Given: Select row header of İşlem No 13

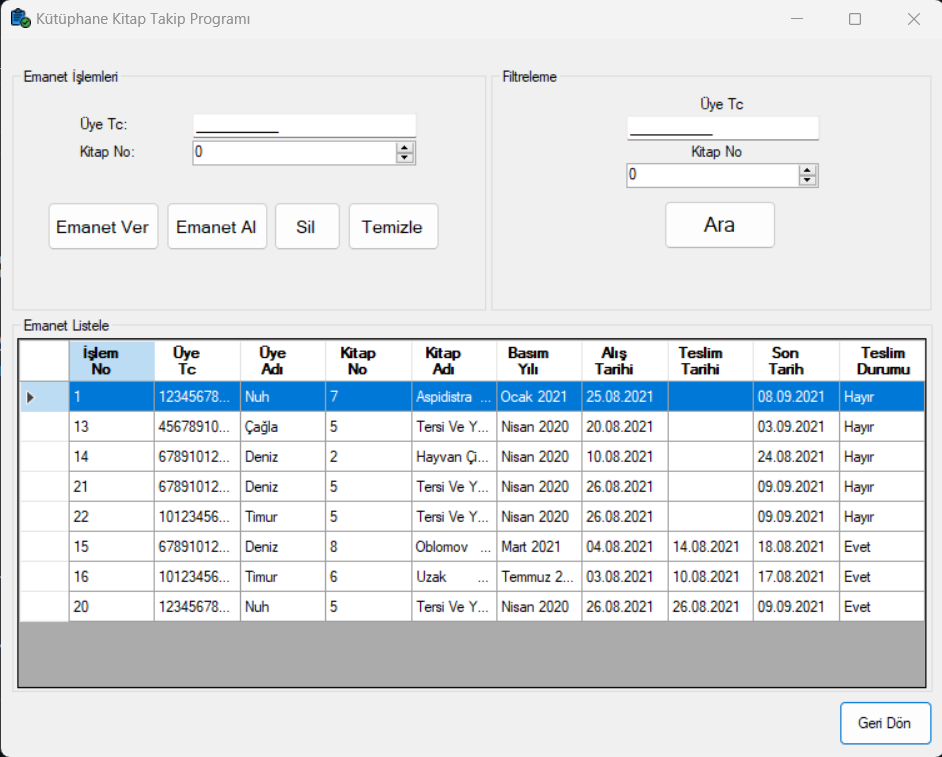Looking at the screenshot, I should [x=44, y=427].
